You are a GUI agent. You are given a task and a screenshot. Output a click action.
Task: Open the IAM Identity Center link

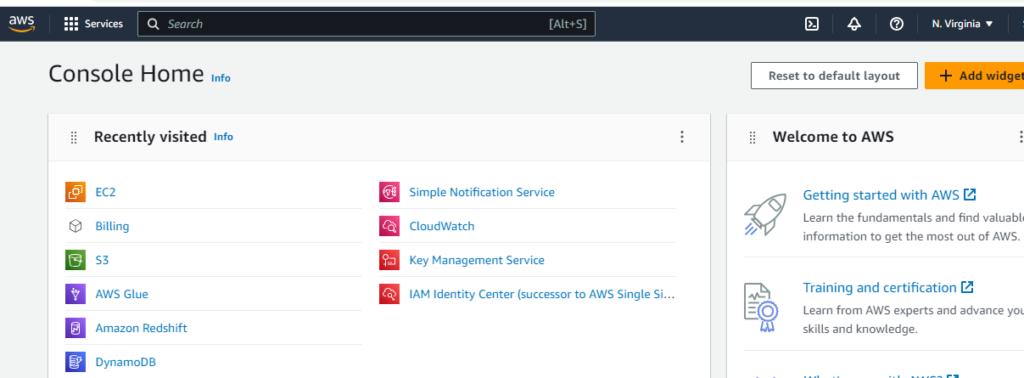tap(542, 294)
